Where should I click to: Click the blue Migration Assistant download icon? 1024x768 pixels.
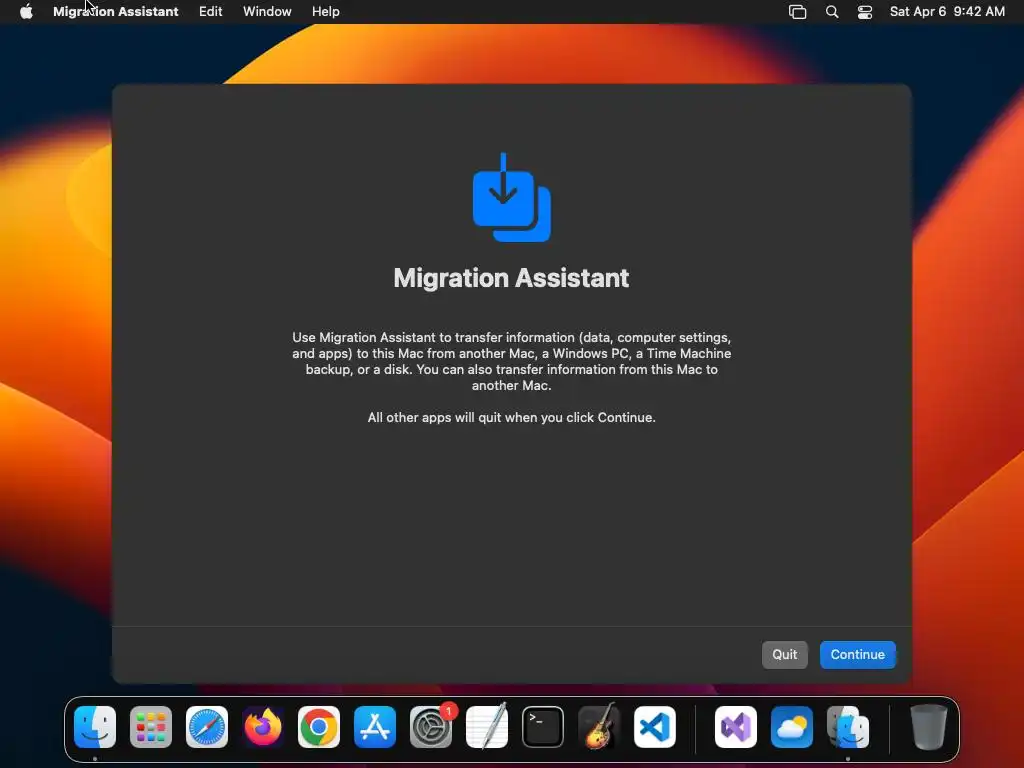tap(511, 197)
